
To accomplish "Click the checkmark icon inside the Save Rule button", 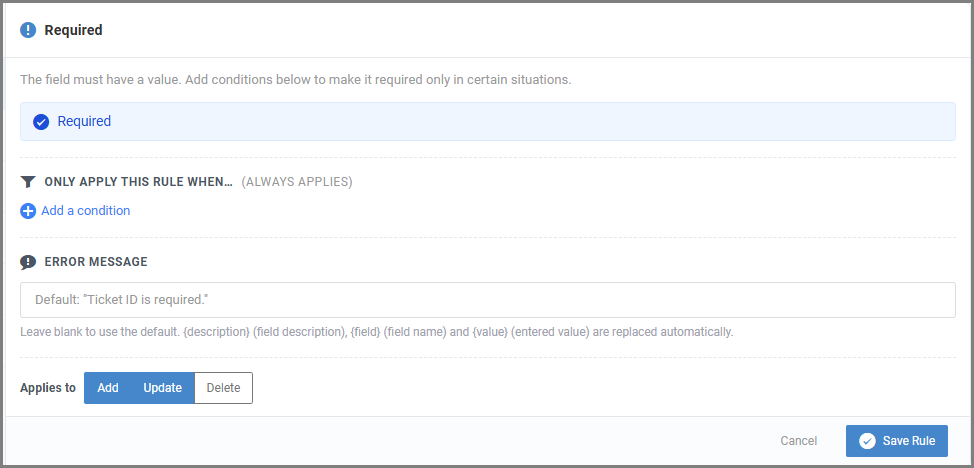I will (x=867, y=441).
